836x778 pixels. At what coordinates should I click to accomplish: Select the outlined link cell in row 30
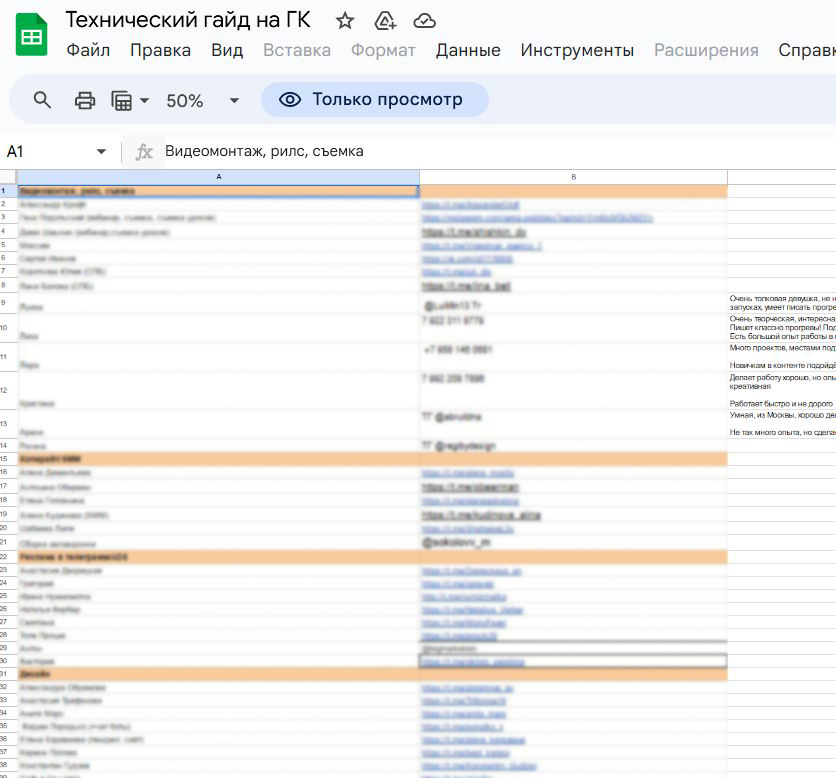coord(573,662)
